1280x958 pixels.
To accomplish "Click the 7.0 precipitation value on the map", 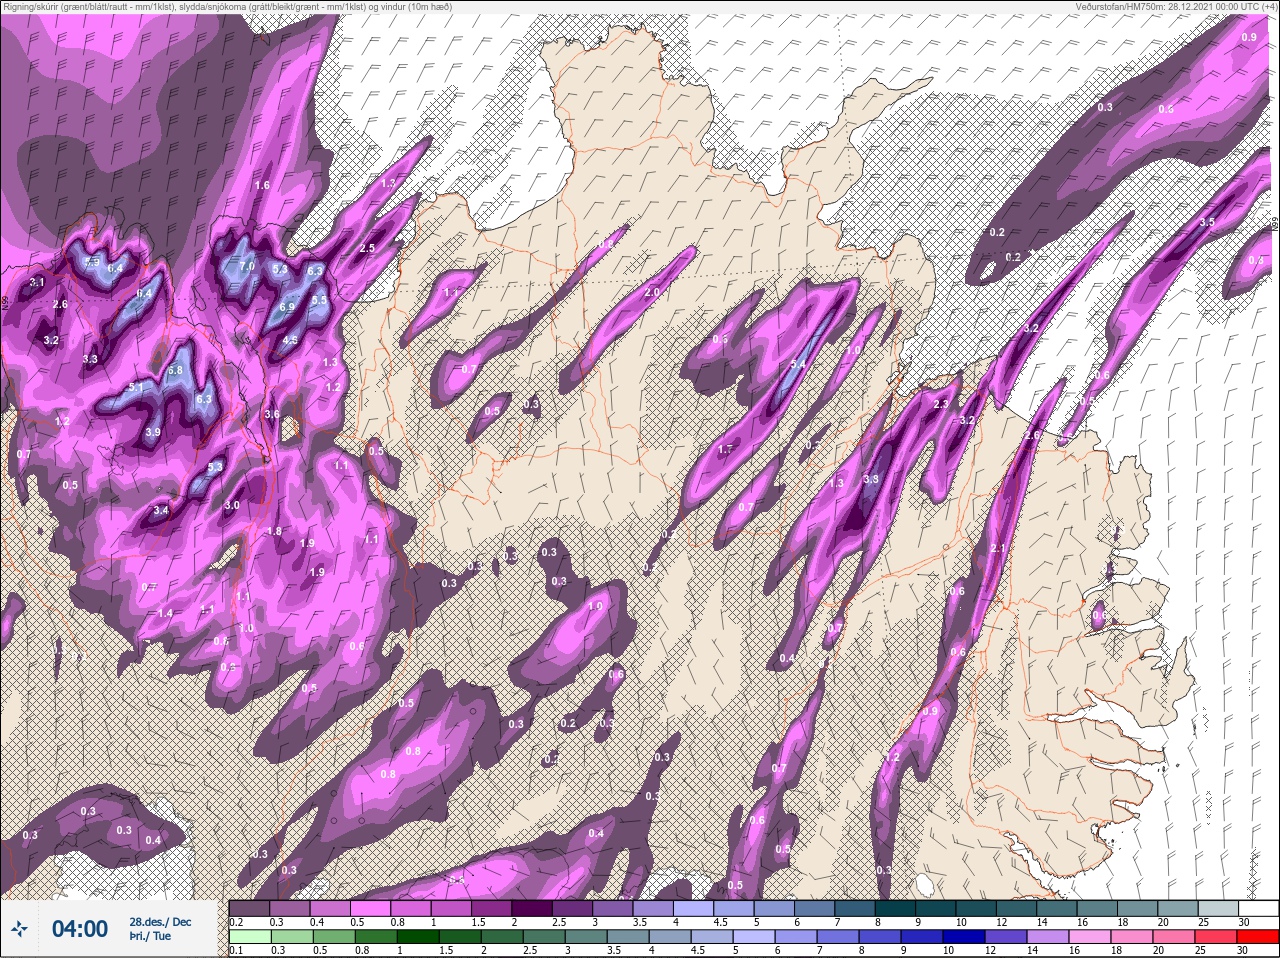I will point(247,267).
